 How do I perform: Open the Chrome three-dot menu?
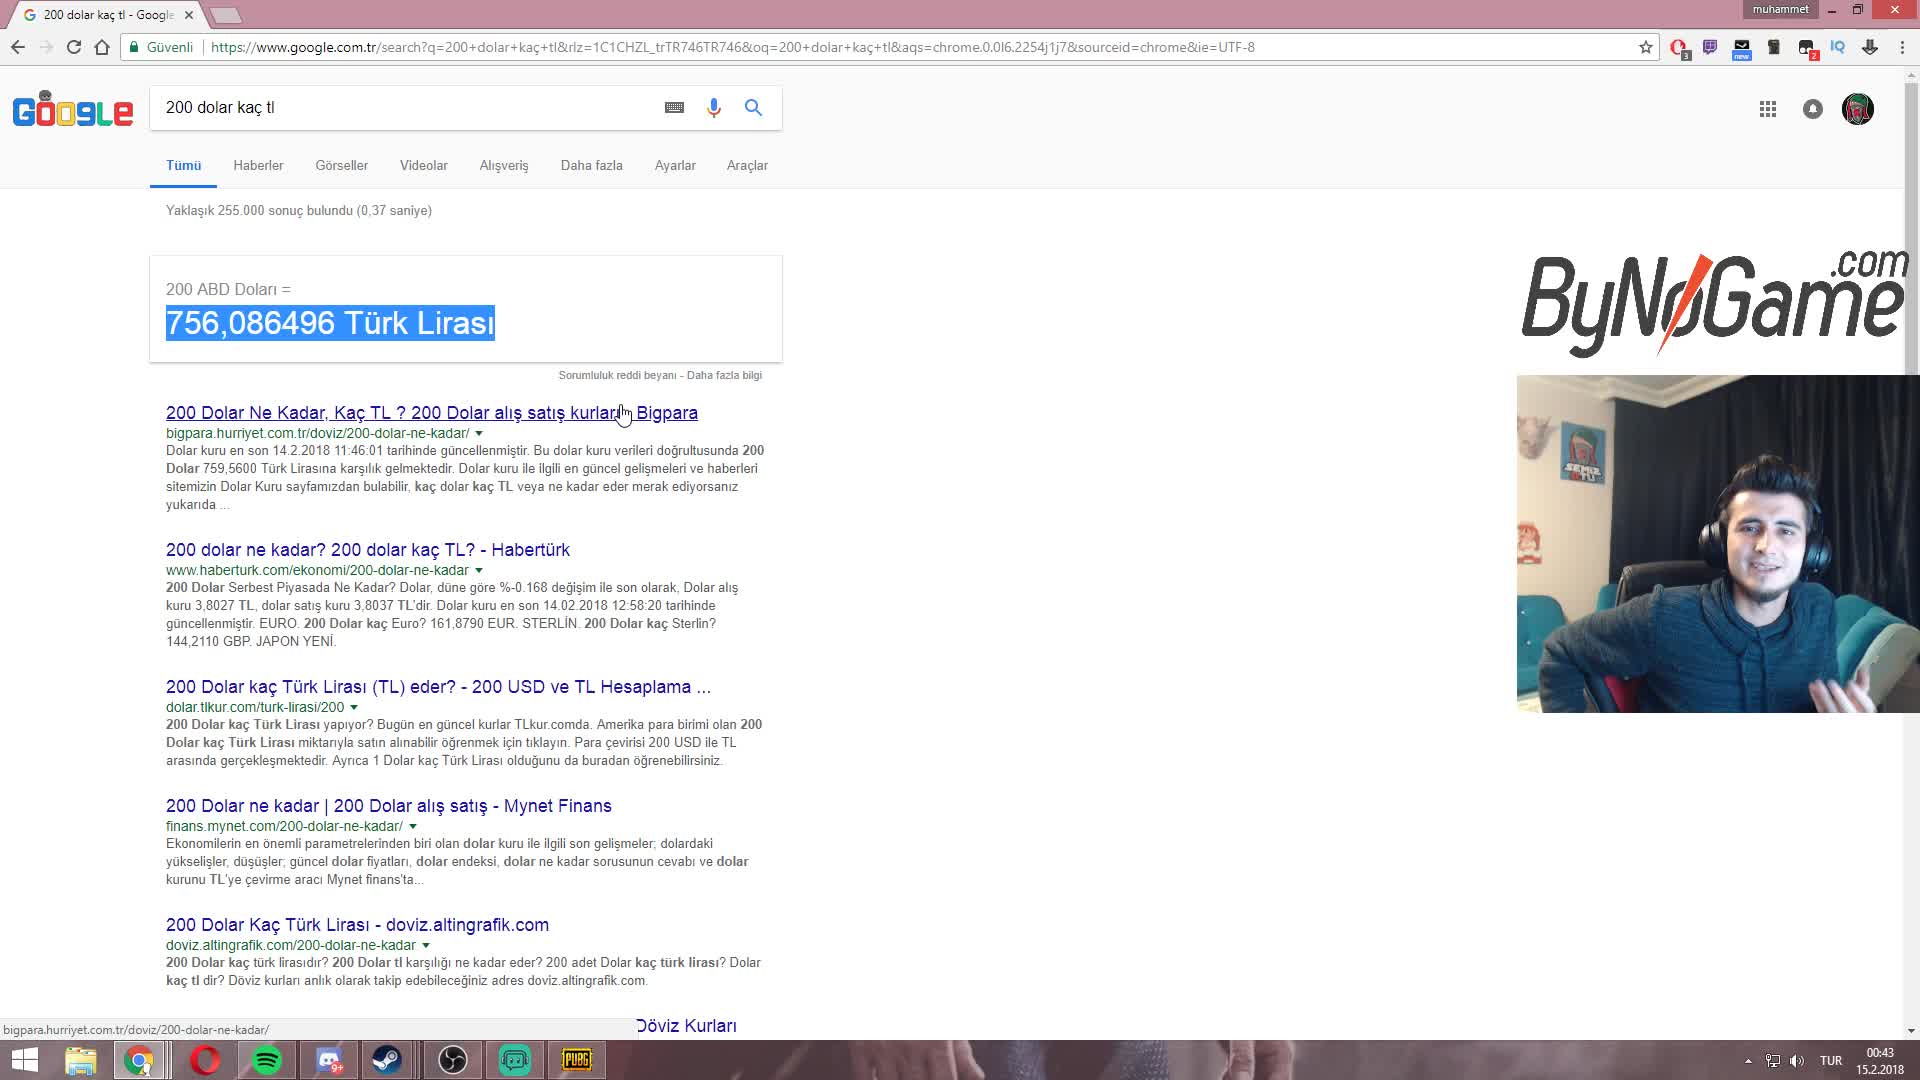tap(1902, 47)
